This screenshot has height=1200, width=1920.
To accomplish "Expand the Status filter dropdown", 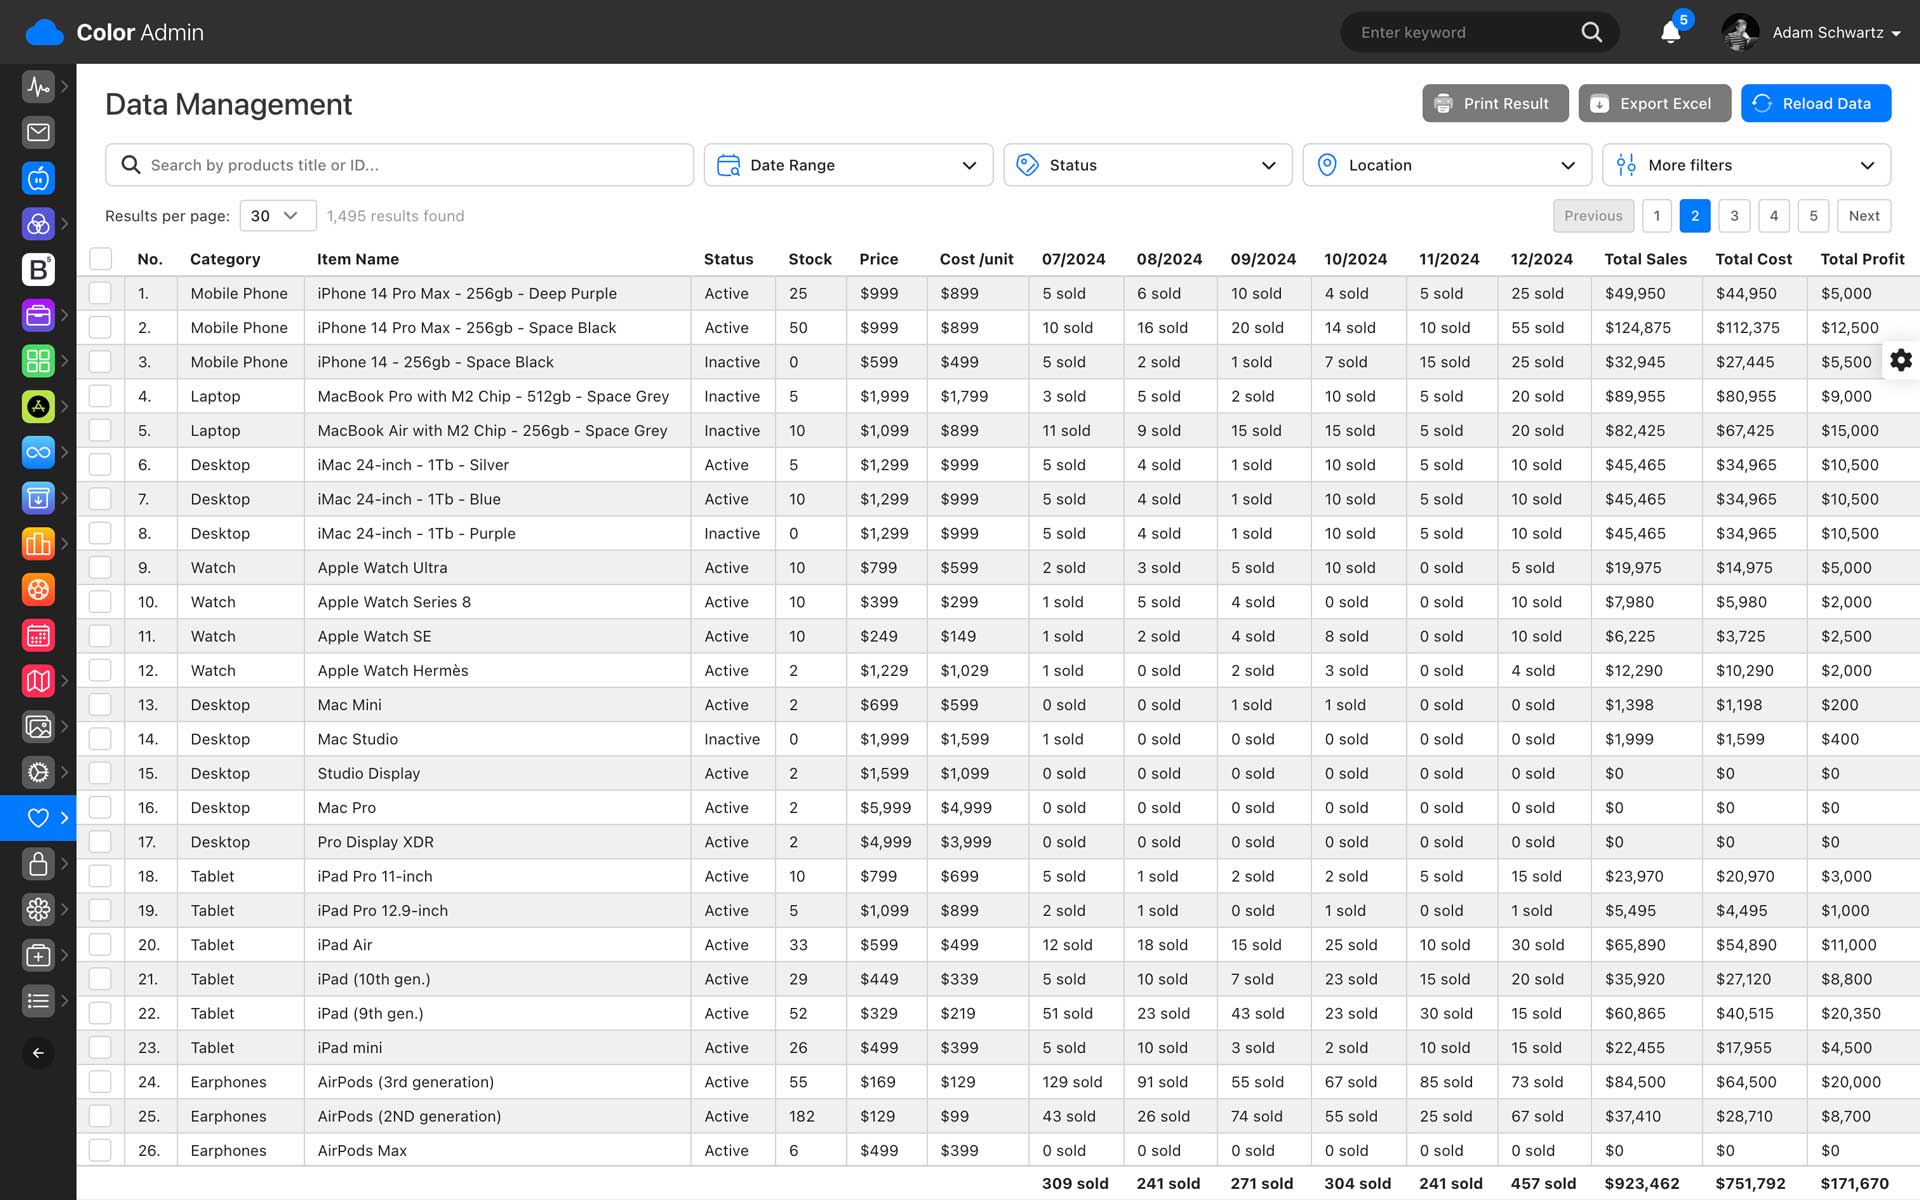I will pyautogui.click(x=1147, y=165).
